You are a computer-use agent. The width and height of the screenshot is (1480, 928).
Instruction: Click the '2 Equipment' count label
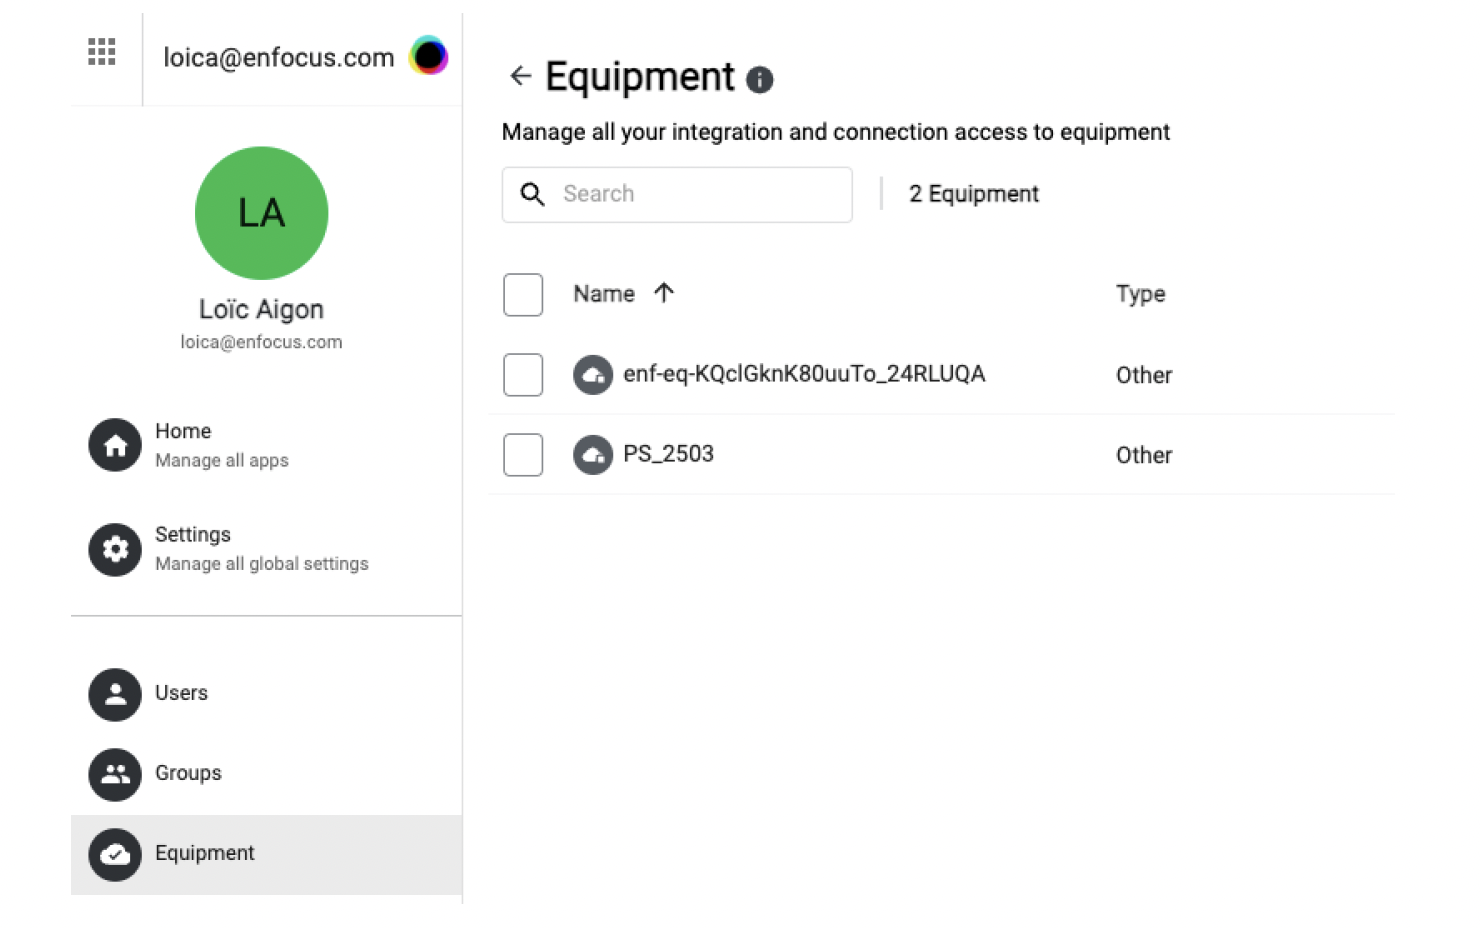[x=974, y=194]
